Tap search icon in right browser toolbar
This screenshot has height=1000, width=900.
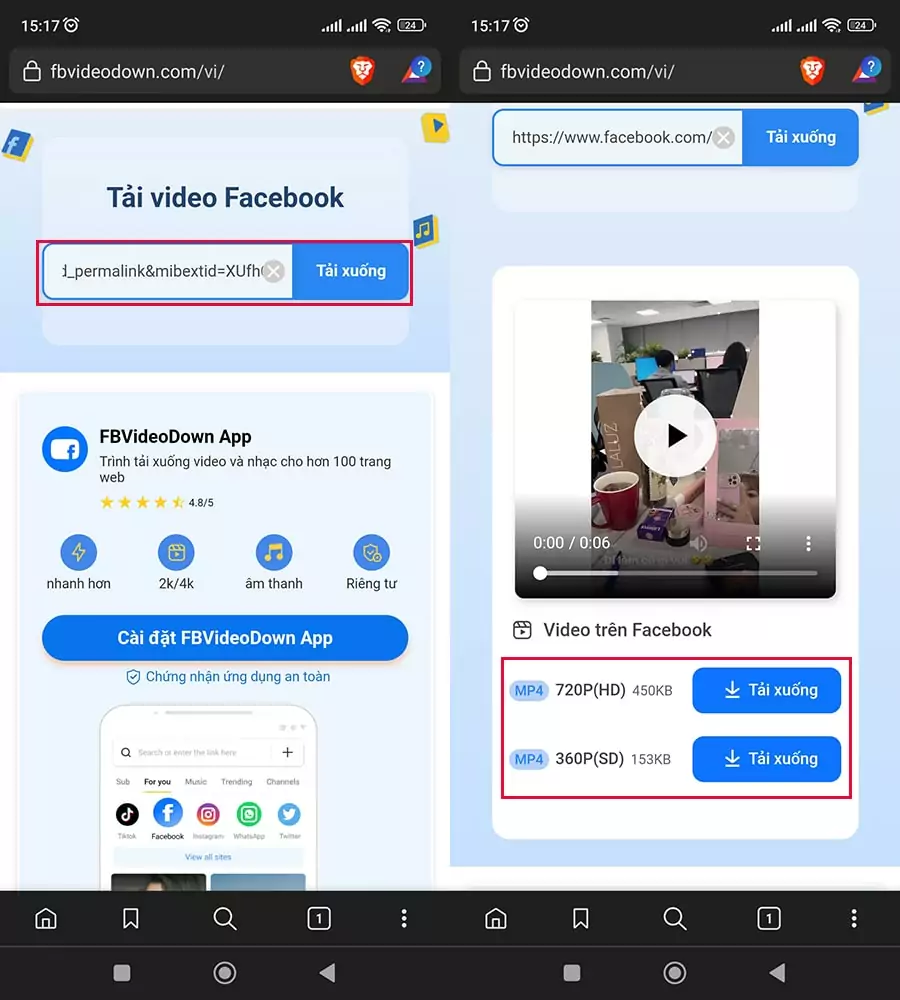[x=675, y=918]
